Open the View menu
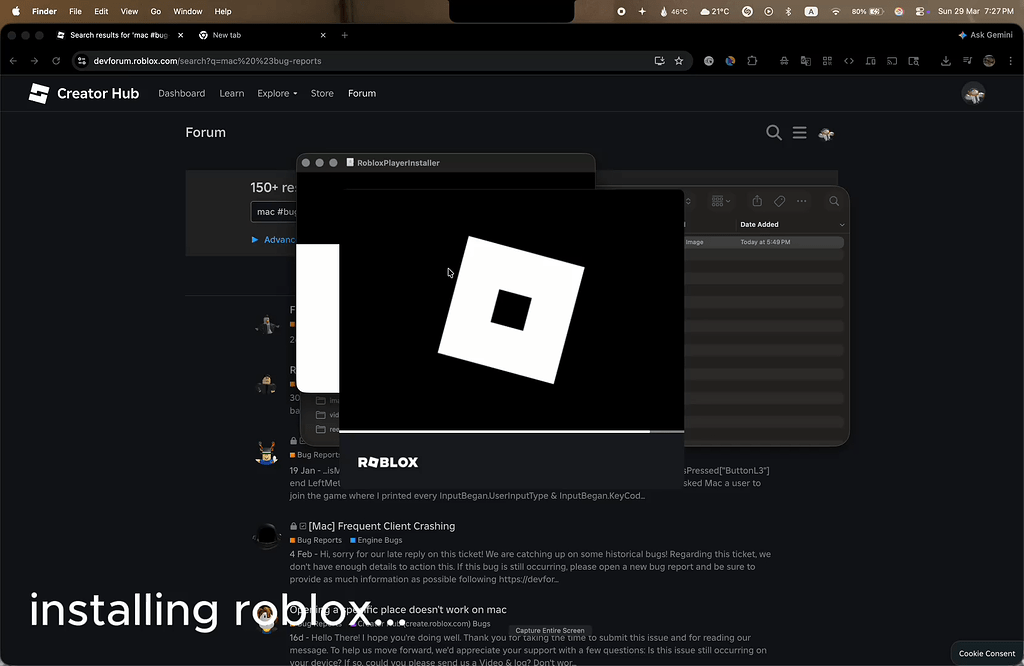Screen dimensions: 1024x666 click(x=129, y=11)
